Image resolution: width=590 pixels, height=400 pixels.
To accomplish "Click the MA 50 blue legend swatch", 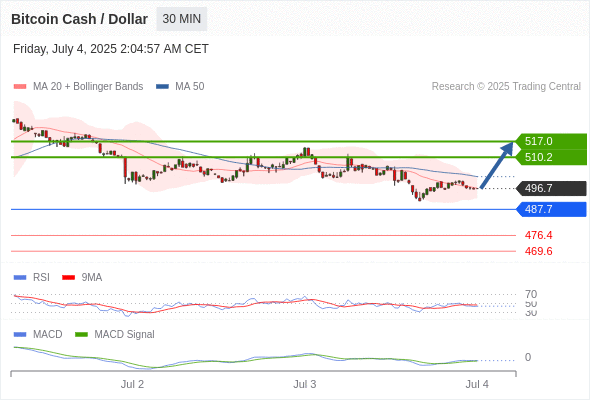I will (x=162, y=87).
